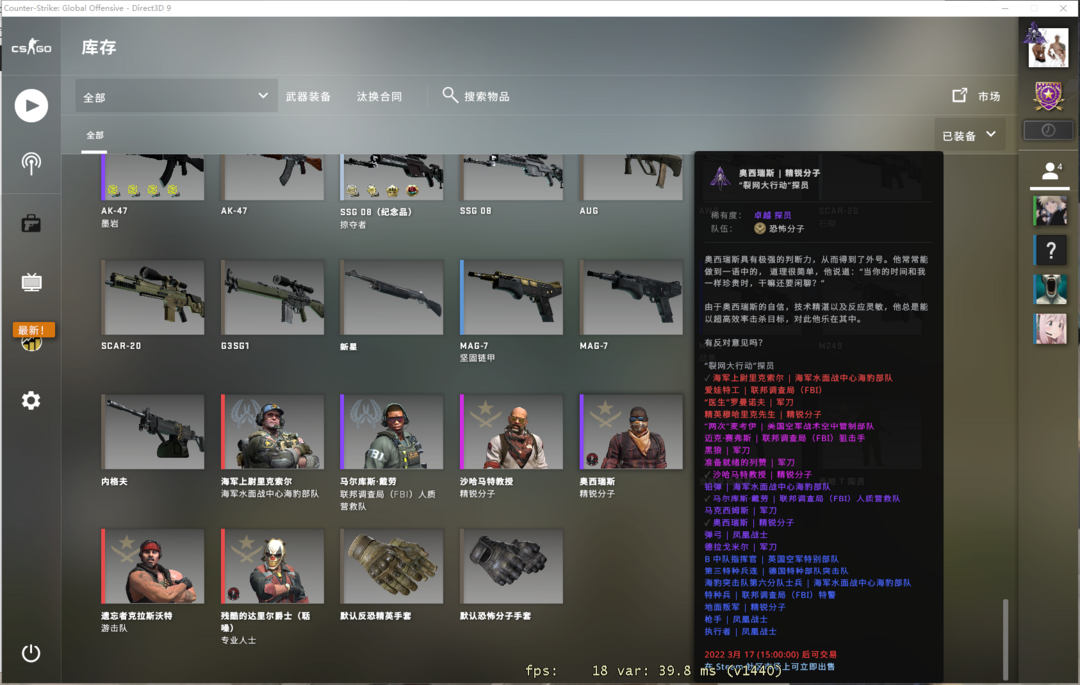The width and height of the screenshot is (1080, 685).
Task: Select the 全部 sub-tab
Action: coord(95,135)
